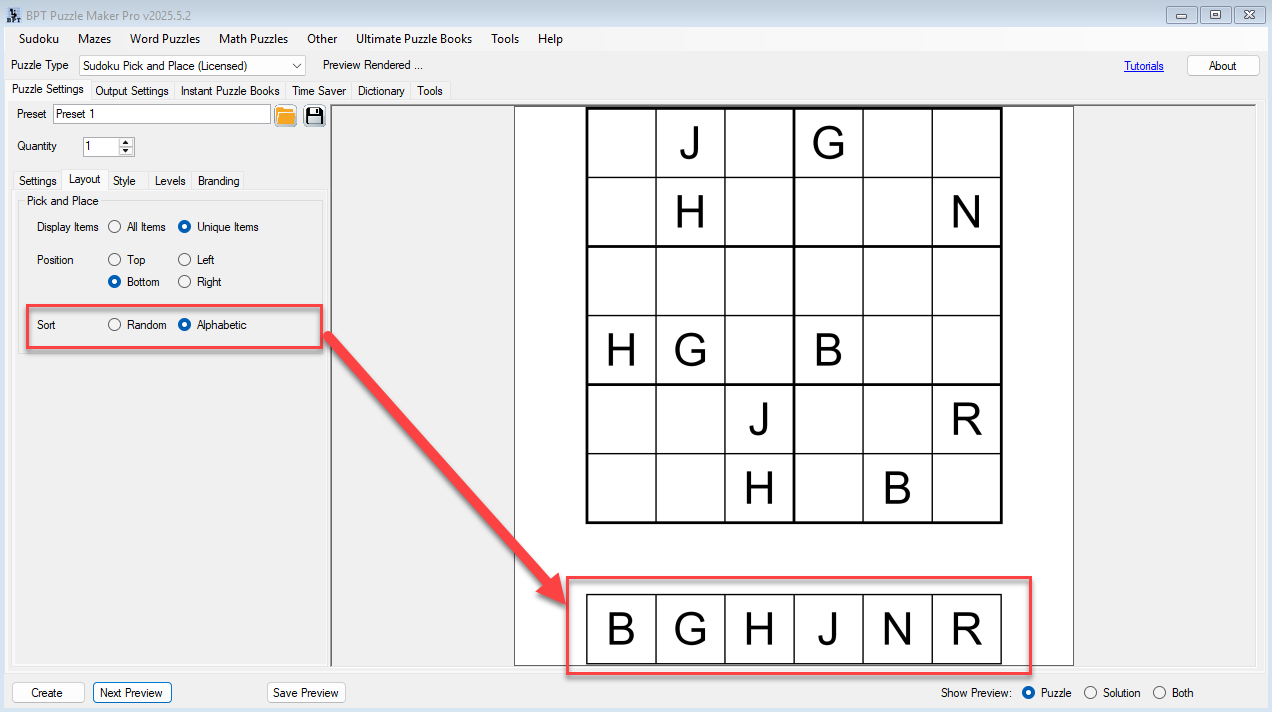Switch to the Output Settings tab
The width and height of the screenshot is (1272, 712).
[x=131, y=90]
